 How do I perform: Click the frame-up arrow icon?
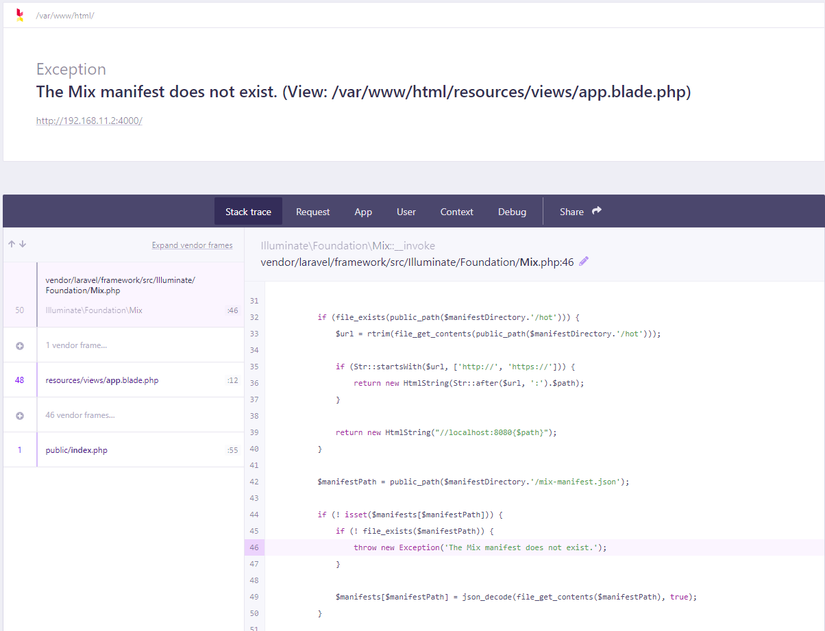click(x=12, y=244)
